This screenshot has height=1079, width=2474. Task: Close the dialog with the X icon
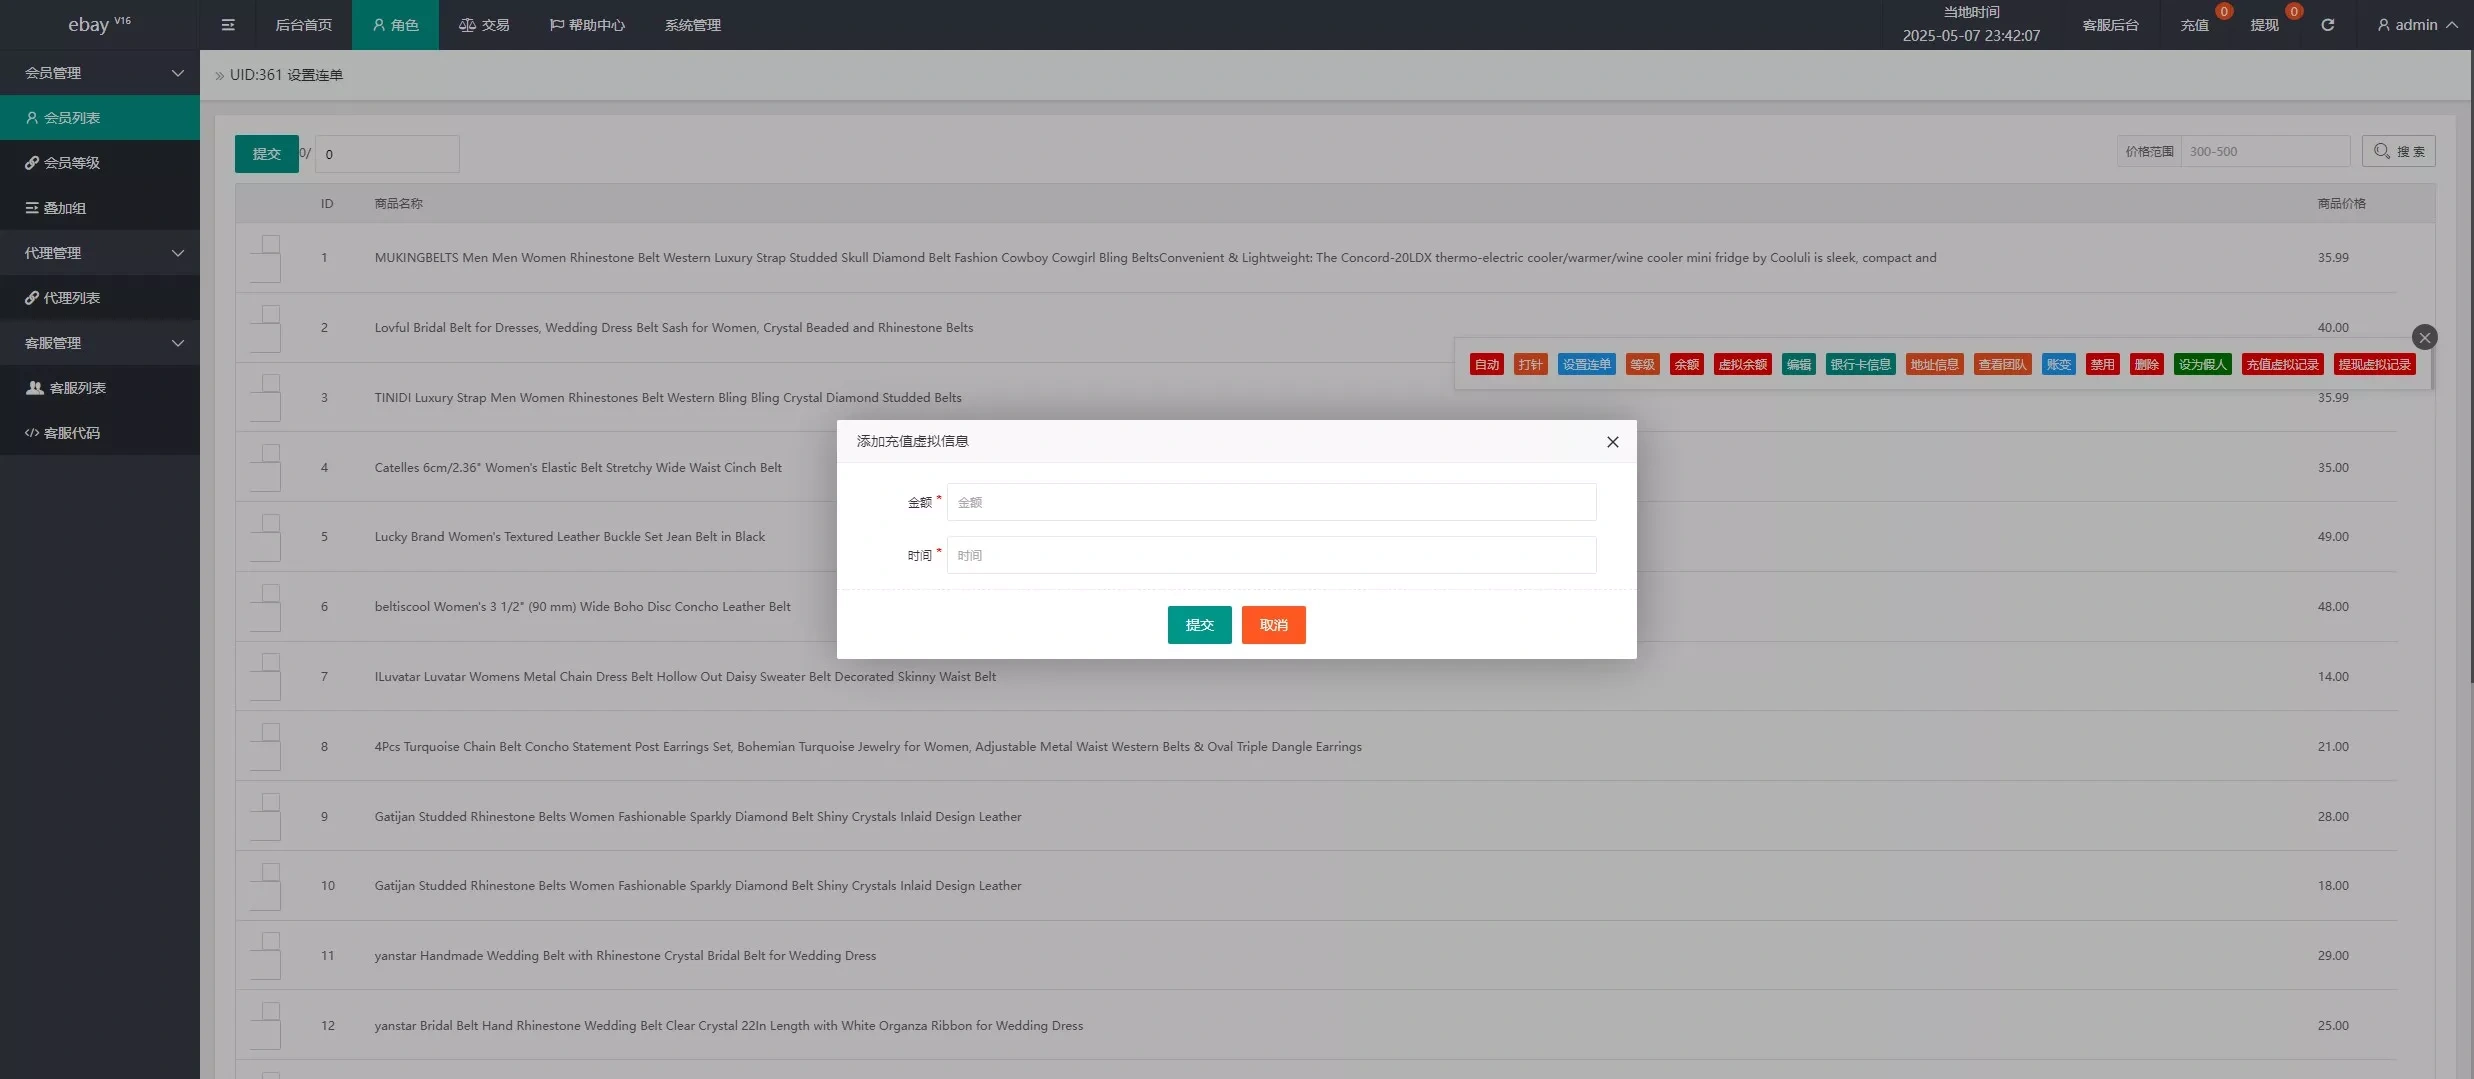pyautogui.click(x=1612, y=442)
